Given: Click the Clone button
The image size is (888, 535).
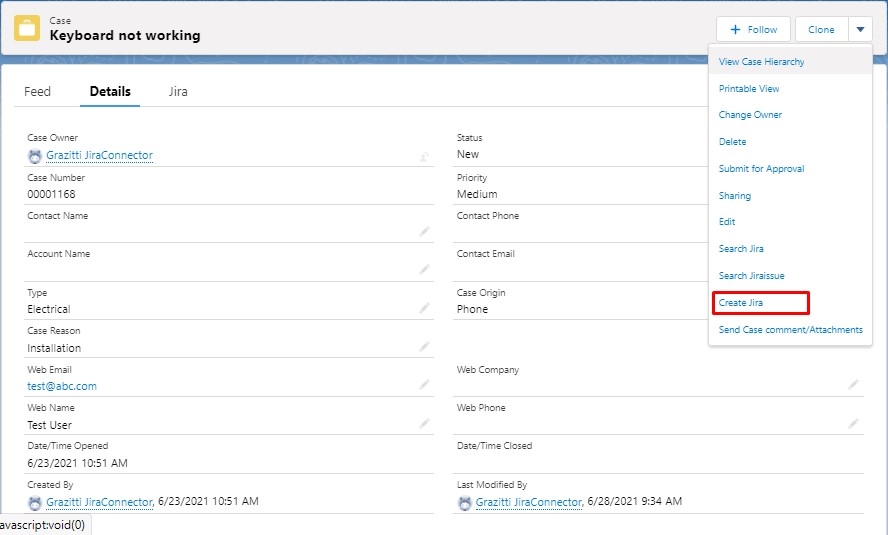Looking at the screenshot, I should [x=821, y=29].
